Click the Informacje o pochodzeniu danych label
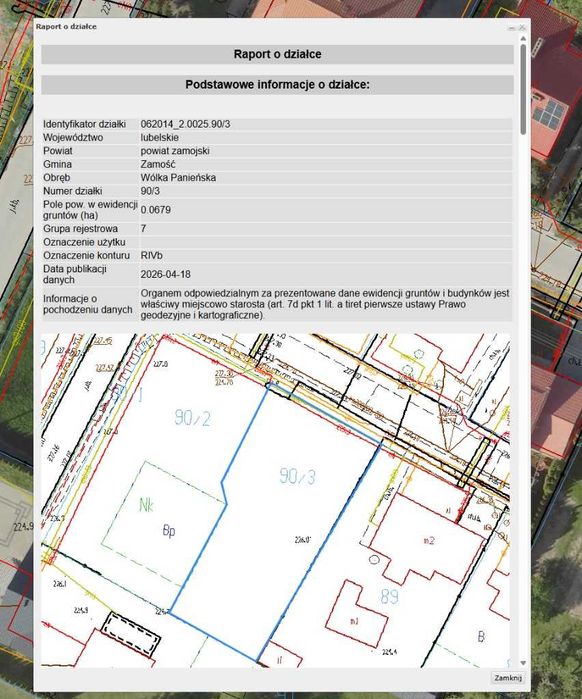Screen dimensions: 582x699 [87, 304]
